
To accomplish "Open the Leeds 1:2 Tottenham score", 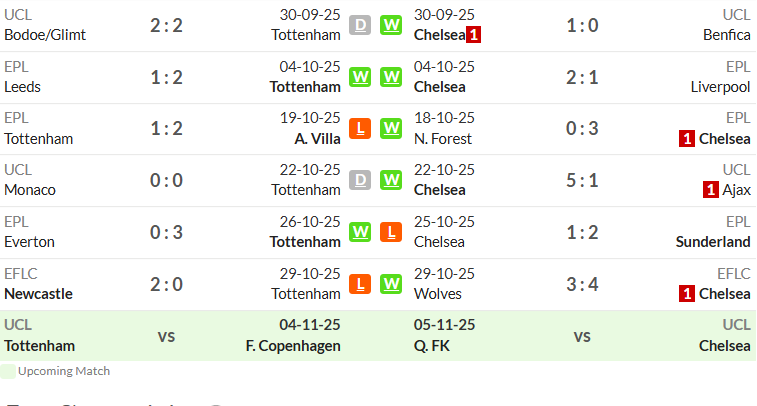I will 167,77.
